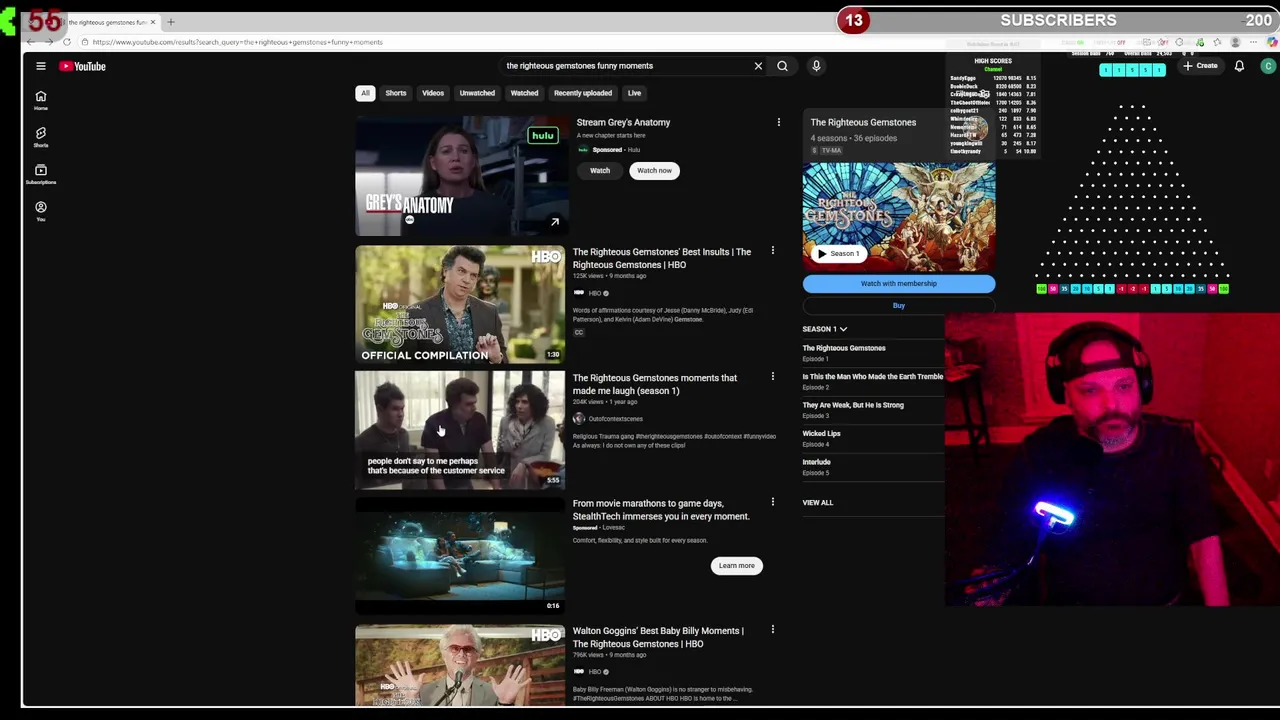
Task: Open the StealthTech ad thumbnail
Action: tap(460, 556)
